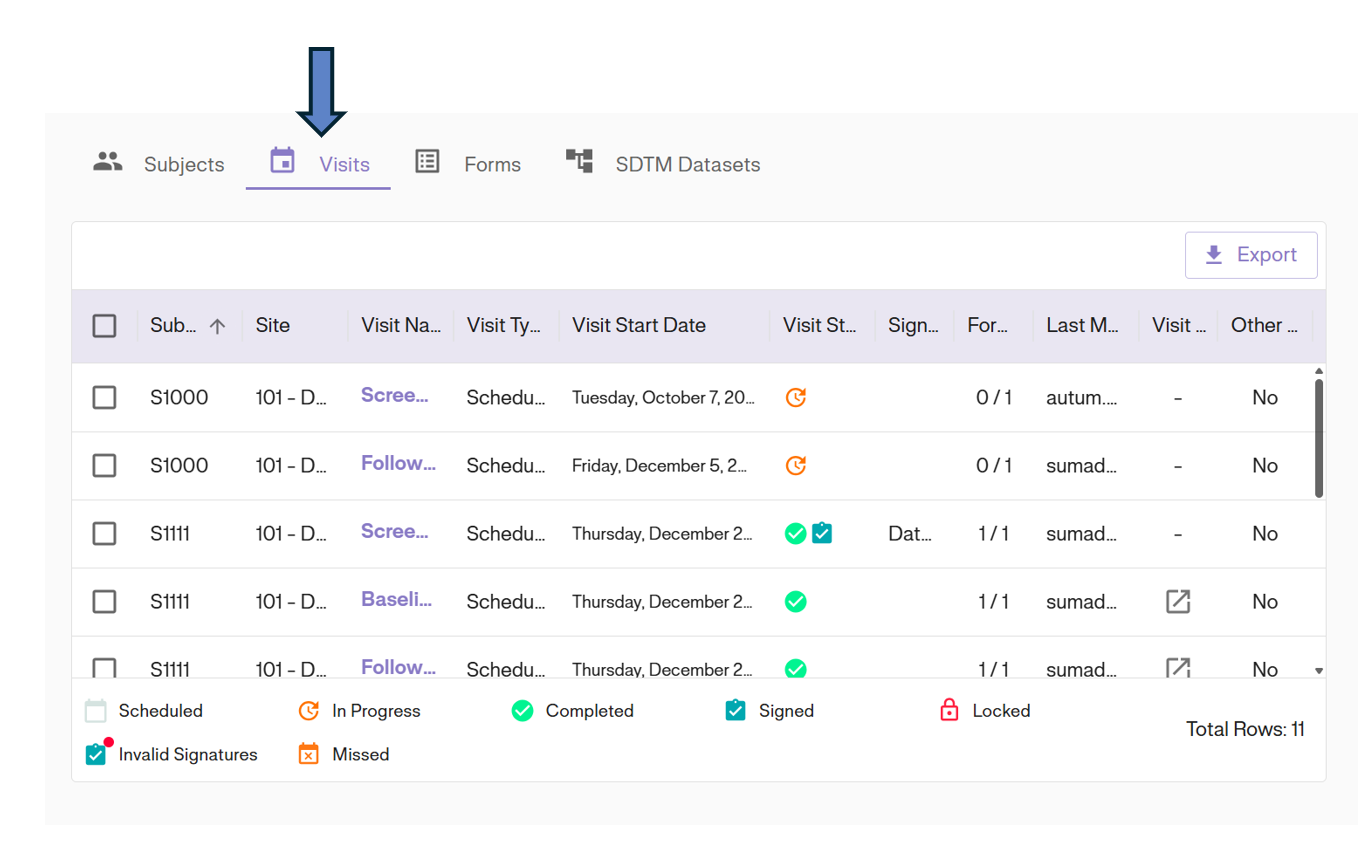Click the Visit Start Date column header

[x=639, y=326]
